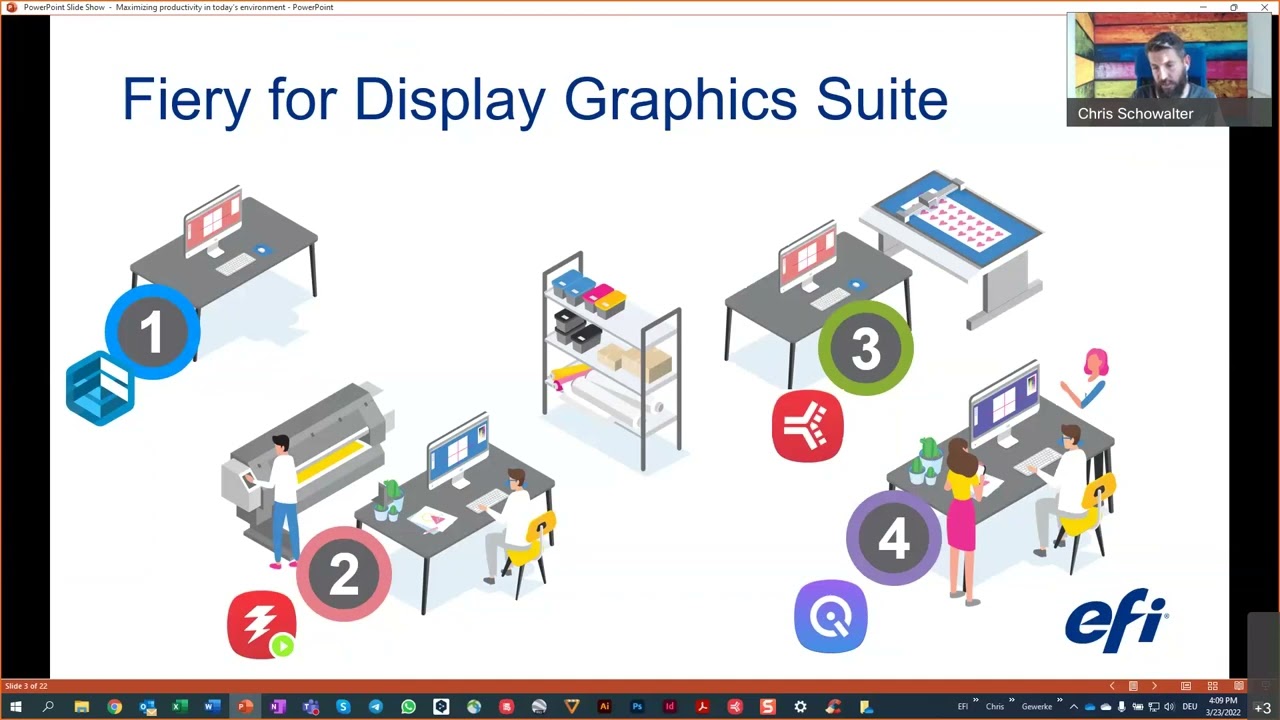Show hidden system tray icons

pos(1076,707)
